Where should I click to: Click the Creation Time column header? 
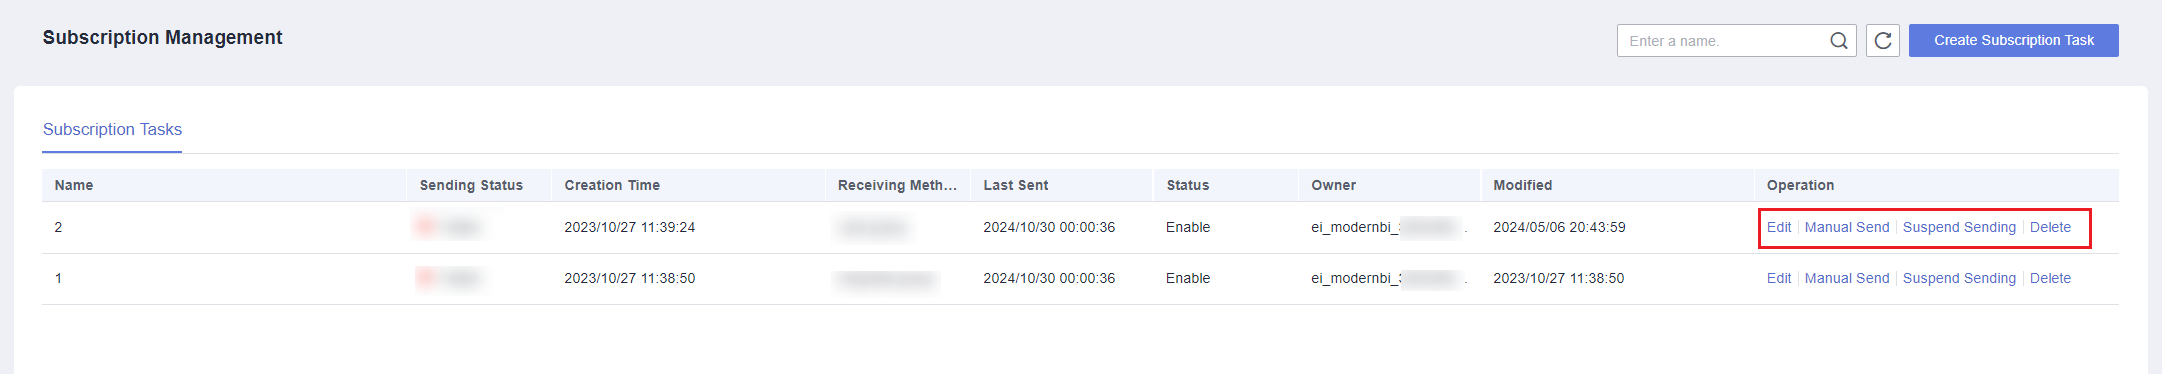coord(612,185)
